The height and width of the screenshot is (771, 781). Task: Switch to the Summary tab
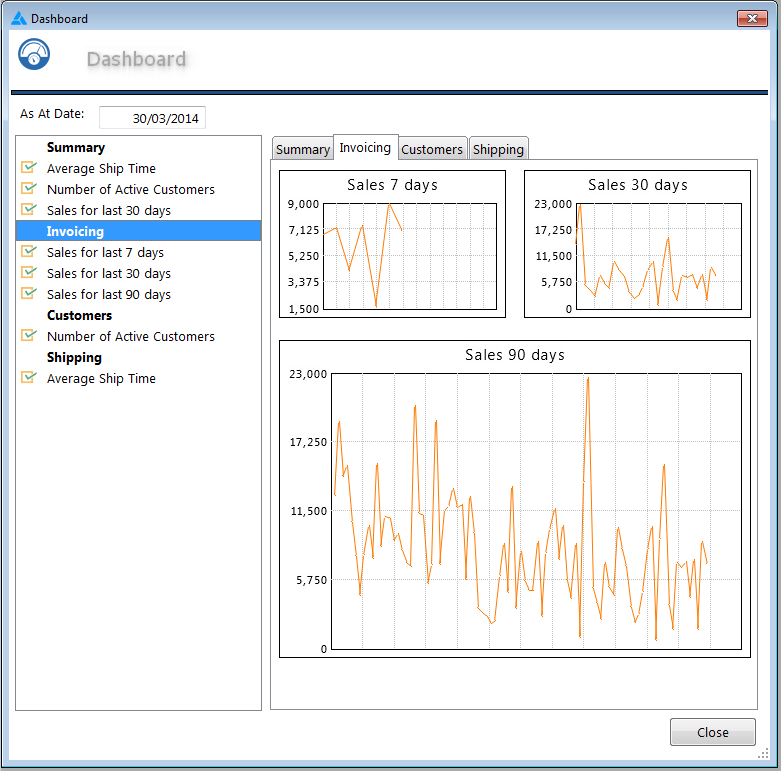[x=302, y=149]
